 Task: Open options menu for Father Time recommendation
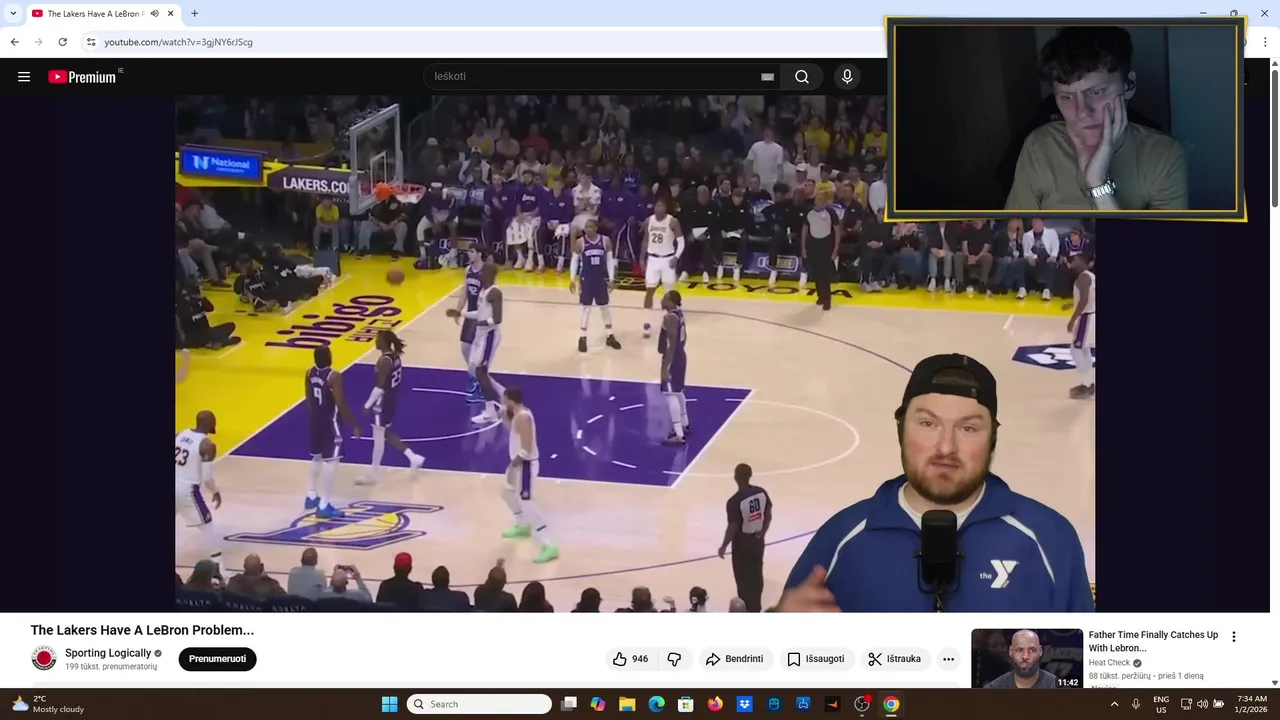point(1233,637)
